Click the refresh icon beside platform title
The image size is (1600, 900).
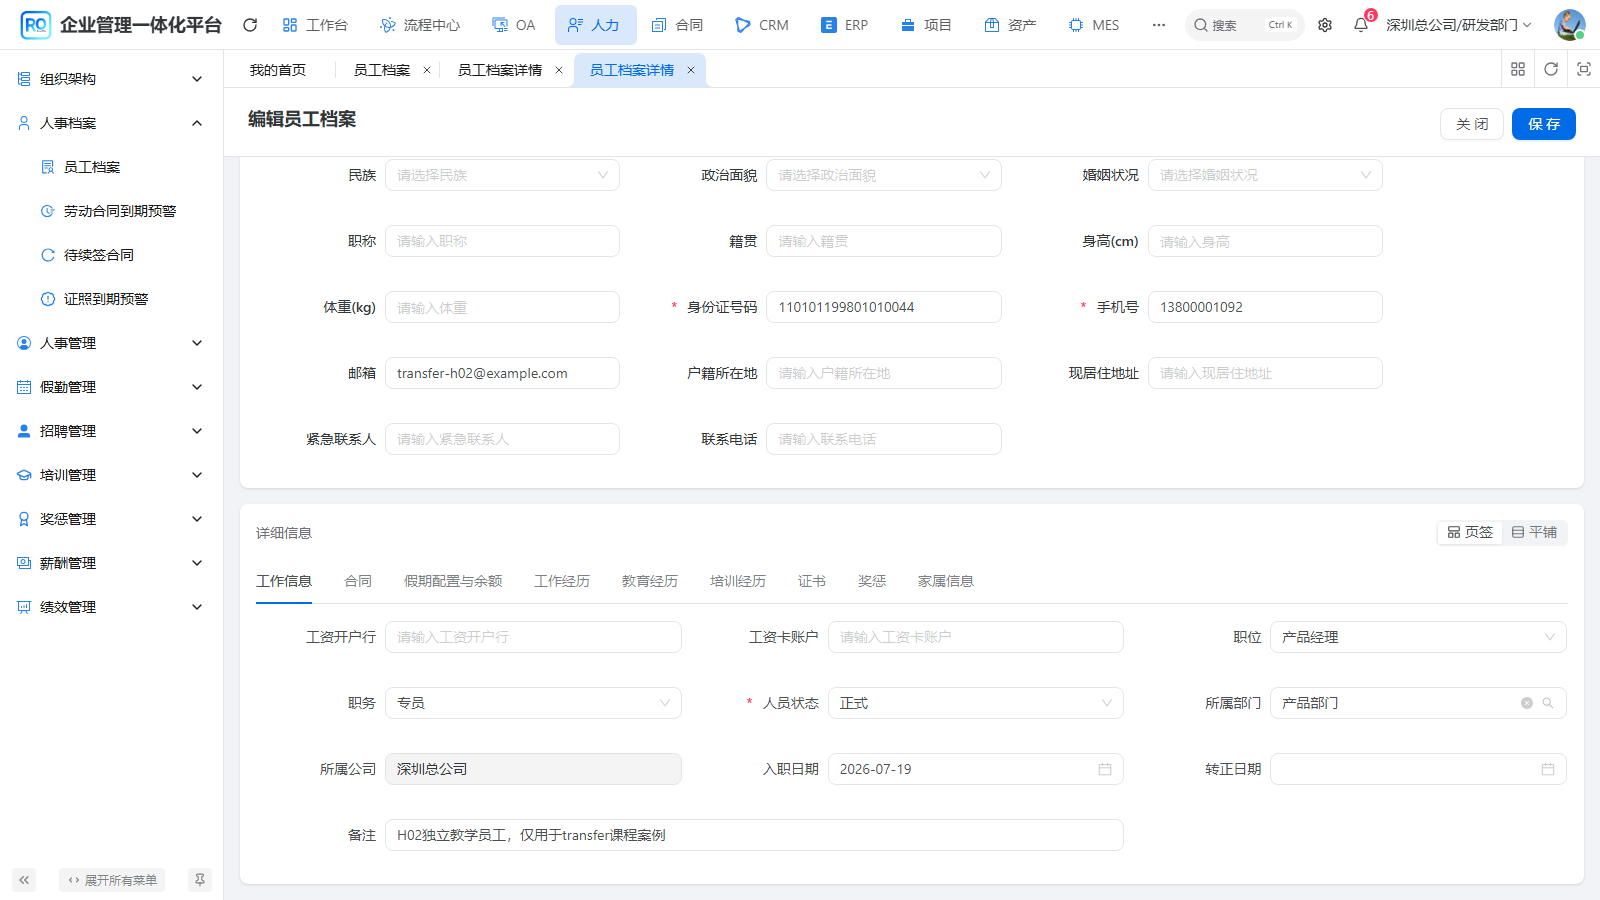pos(250,25)
